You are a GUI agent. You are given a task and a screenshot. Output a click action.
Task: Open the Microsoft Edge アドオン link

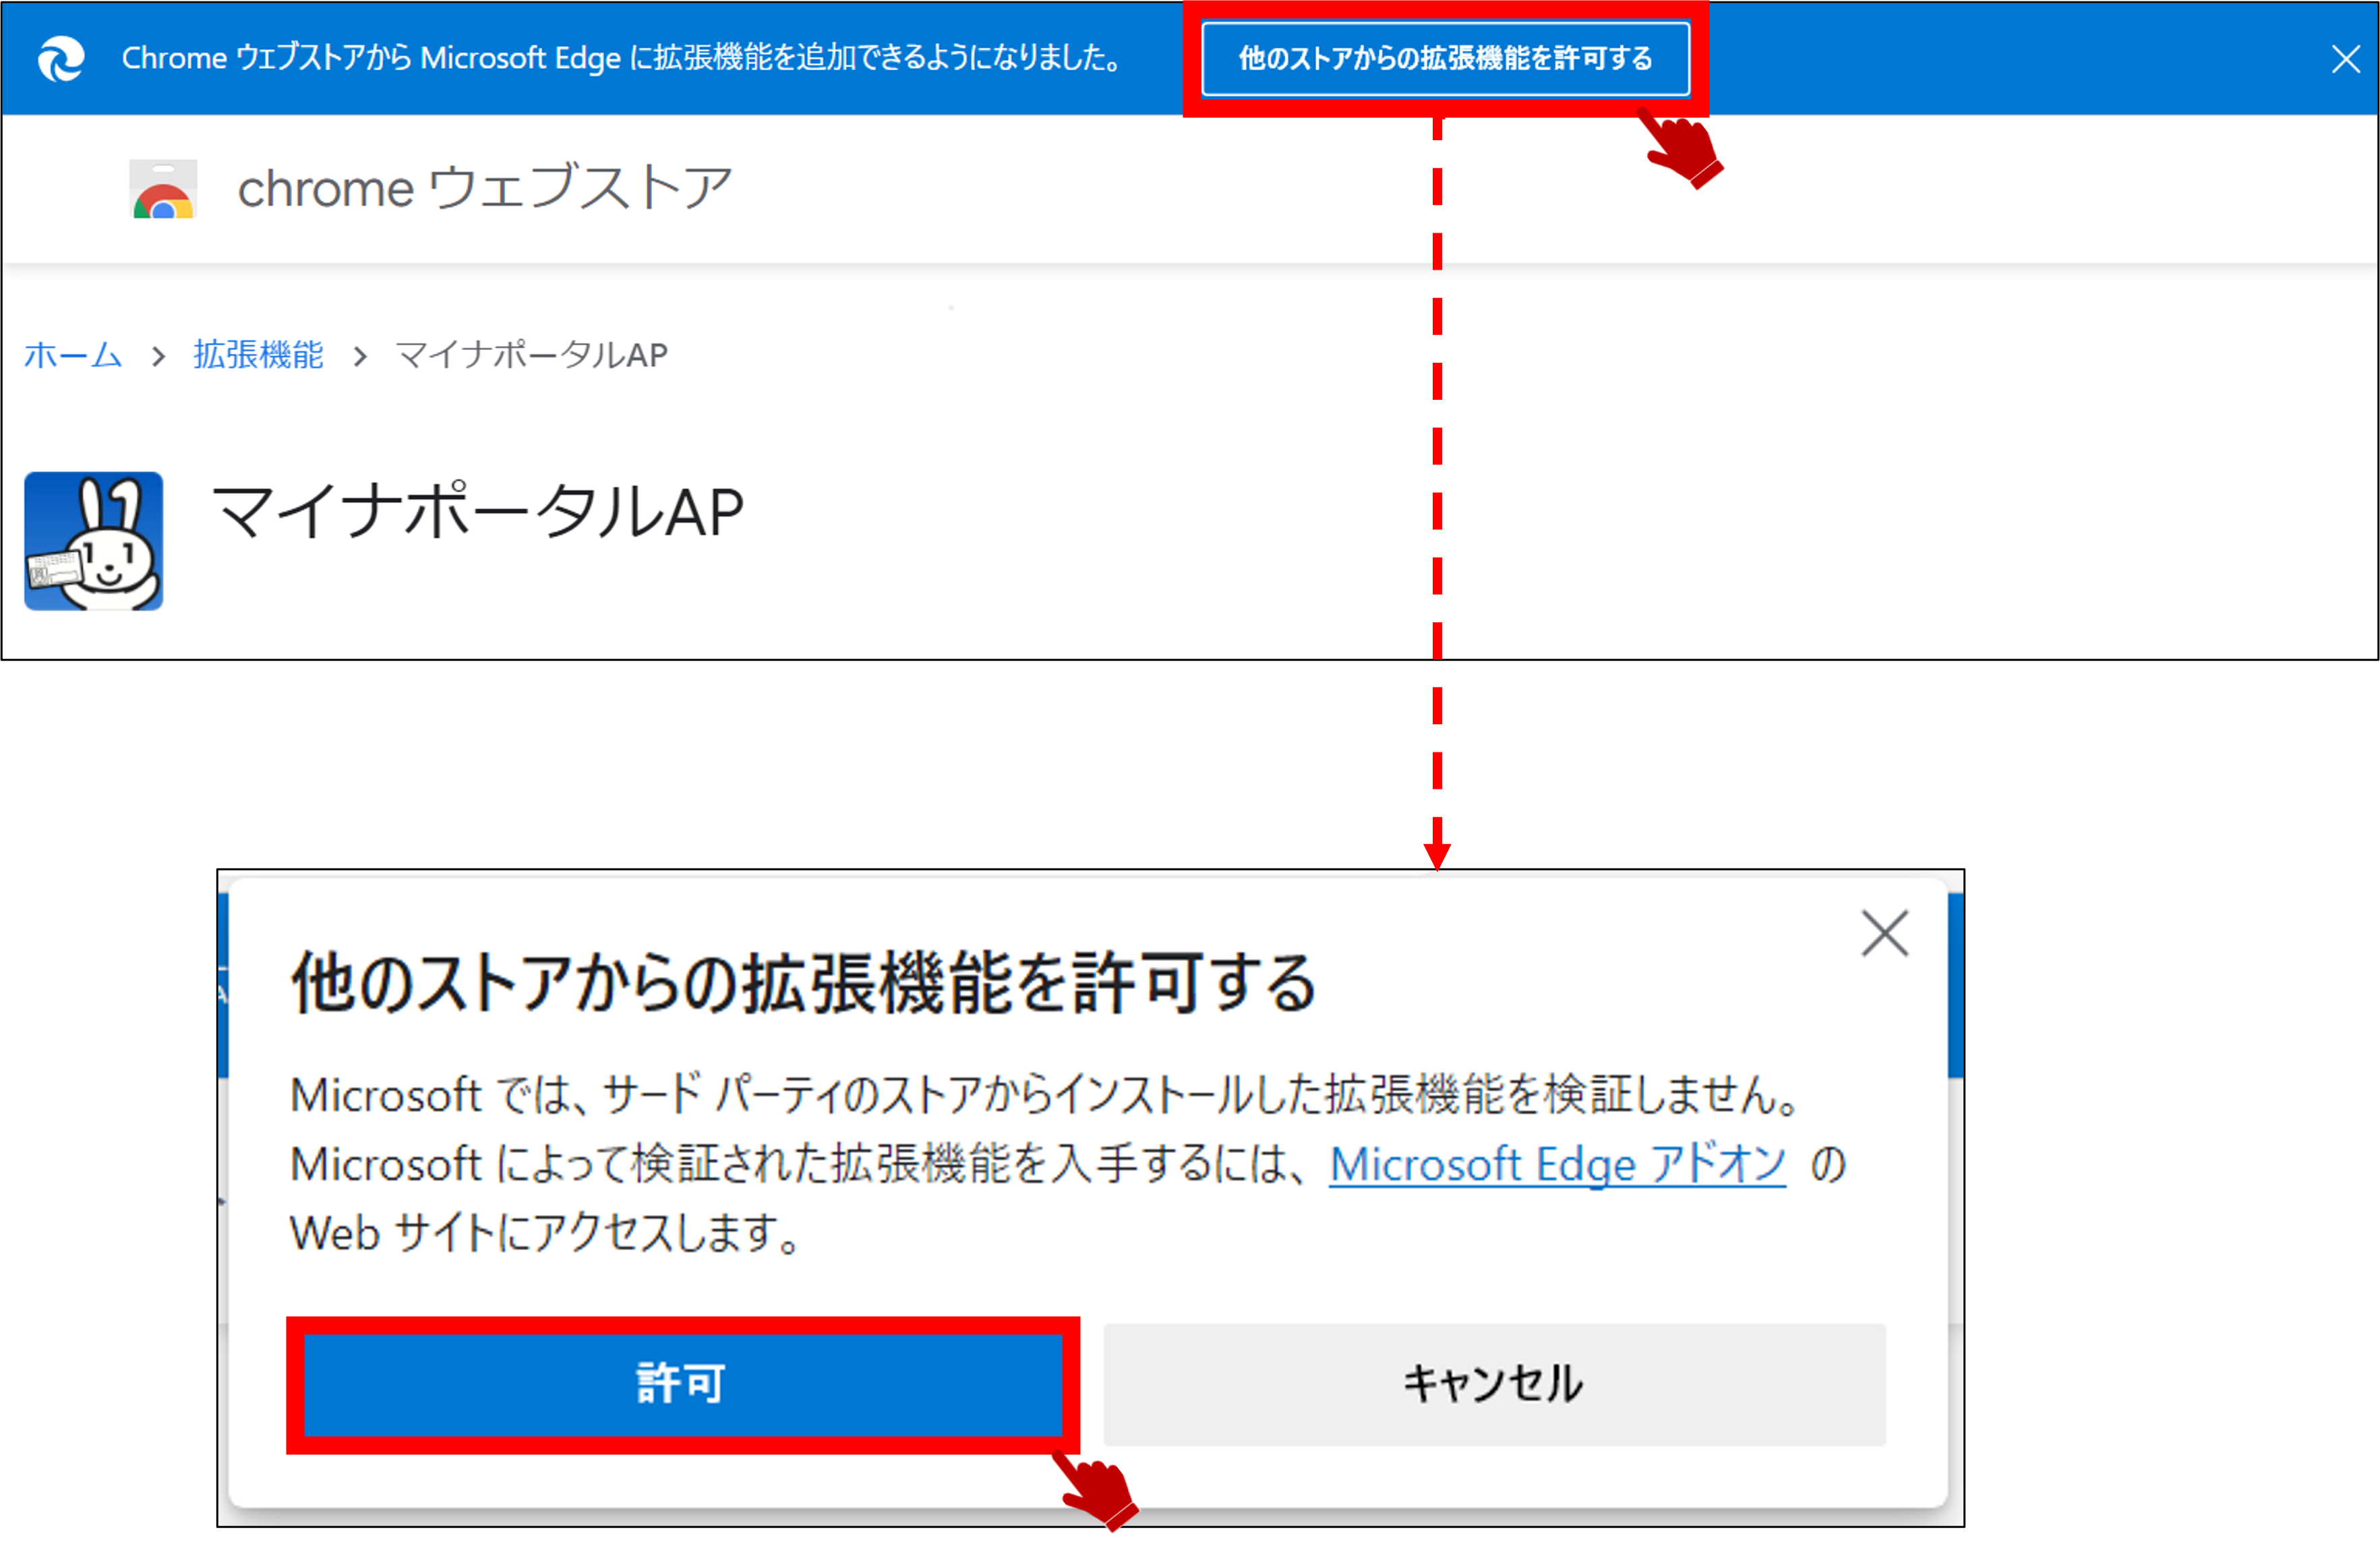pos(1557,1165)
